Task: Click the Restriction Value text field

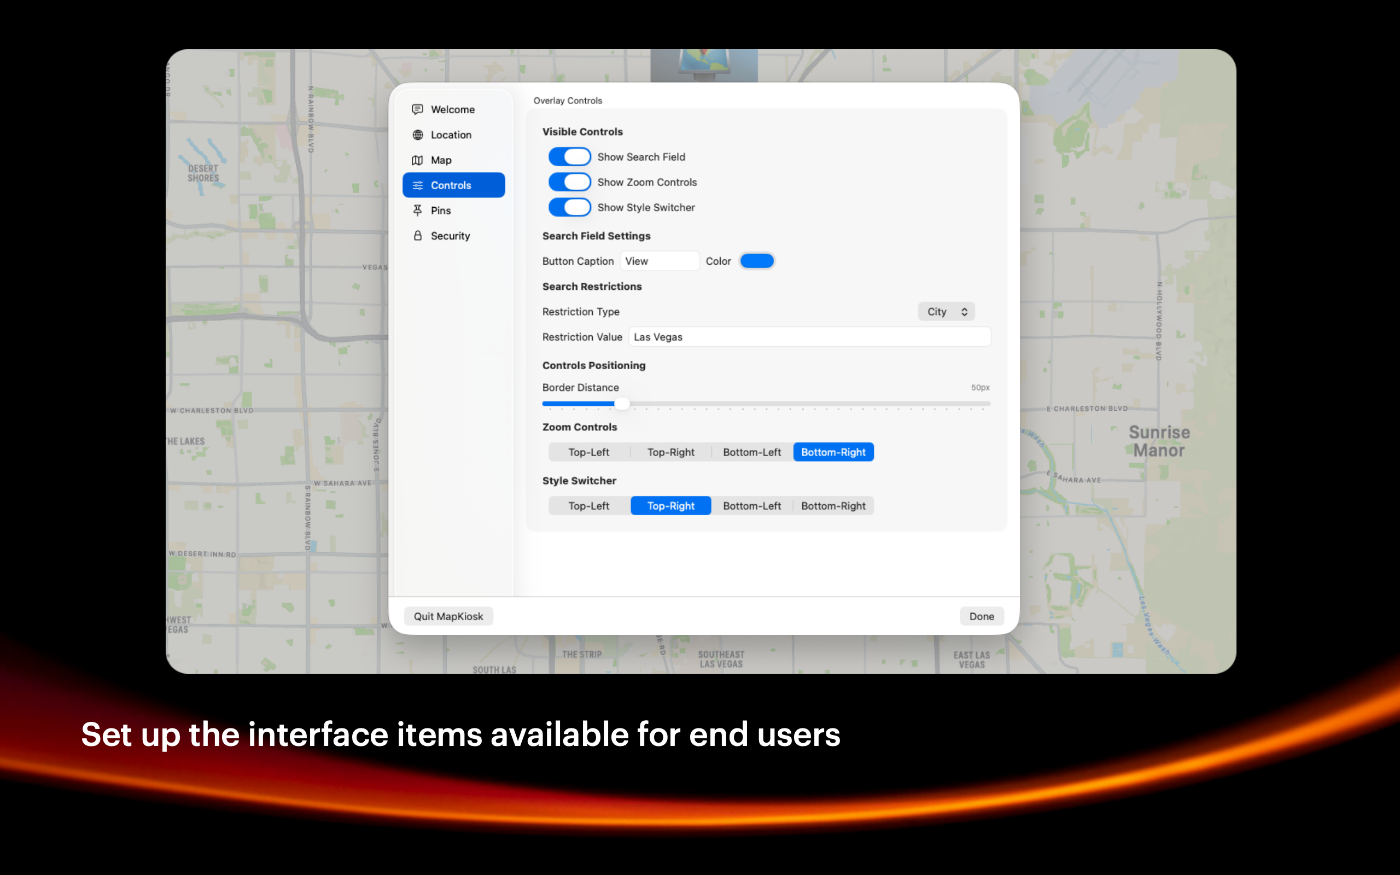Action: click(809, 337)
